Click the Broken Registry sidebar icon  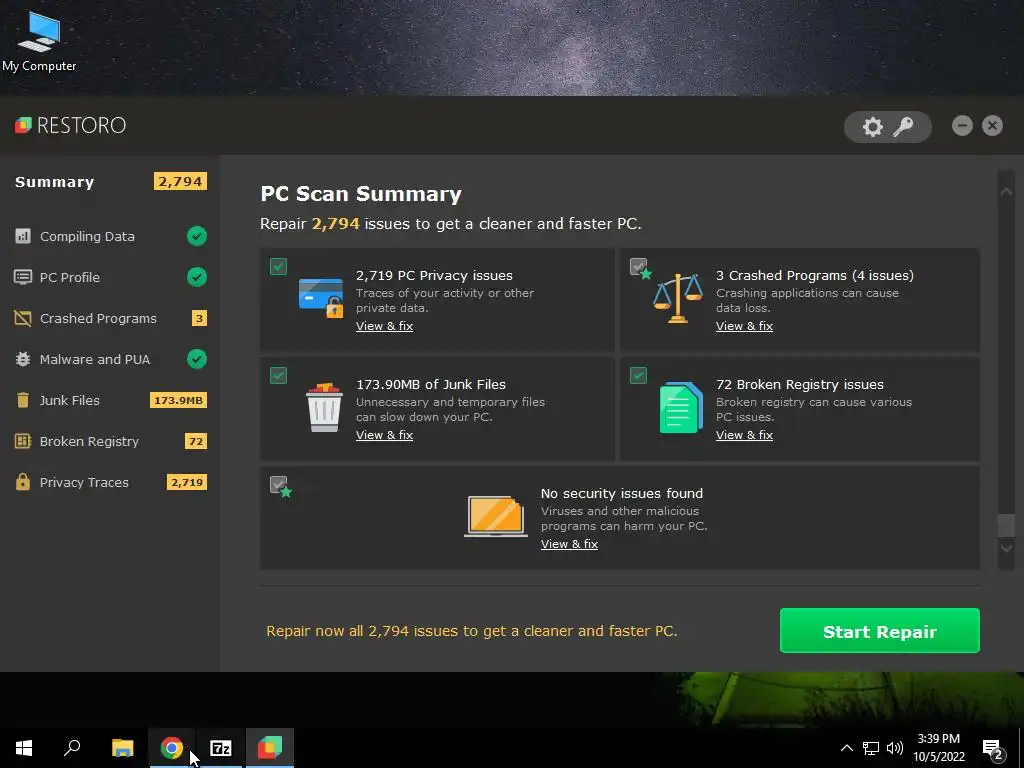pos(23,441)
